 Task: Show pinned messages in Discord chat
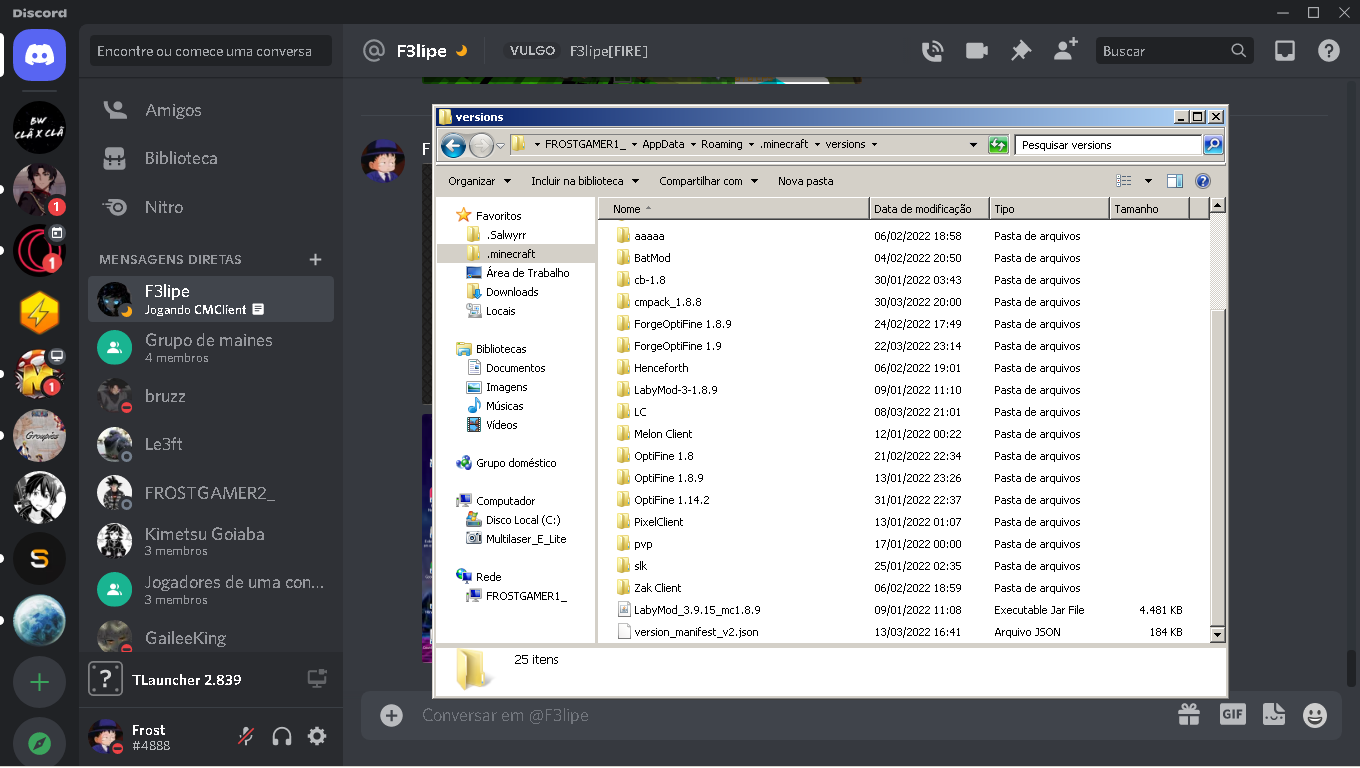tap(1021, 51)
